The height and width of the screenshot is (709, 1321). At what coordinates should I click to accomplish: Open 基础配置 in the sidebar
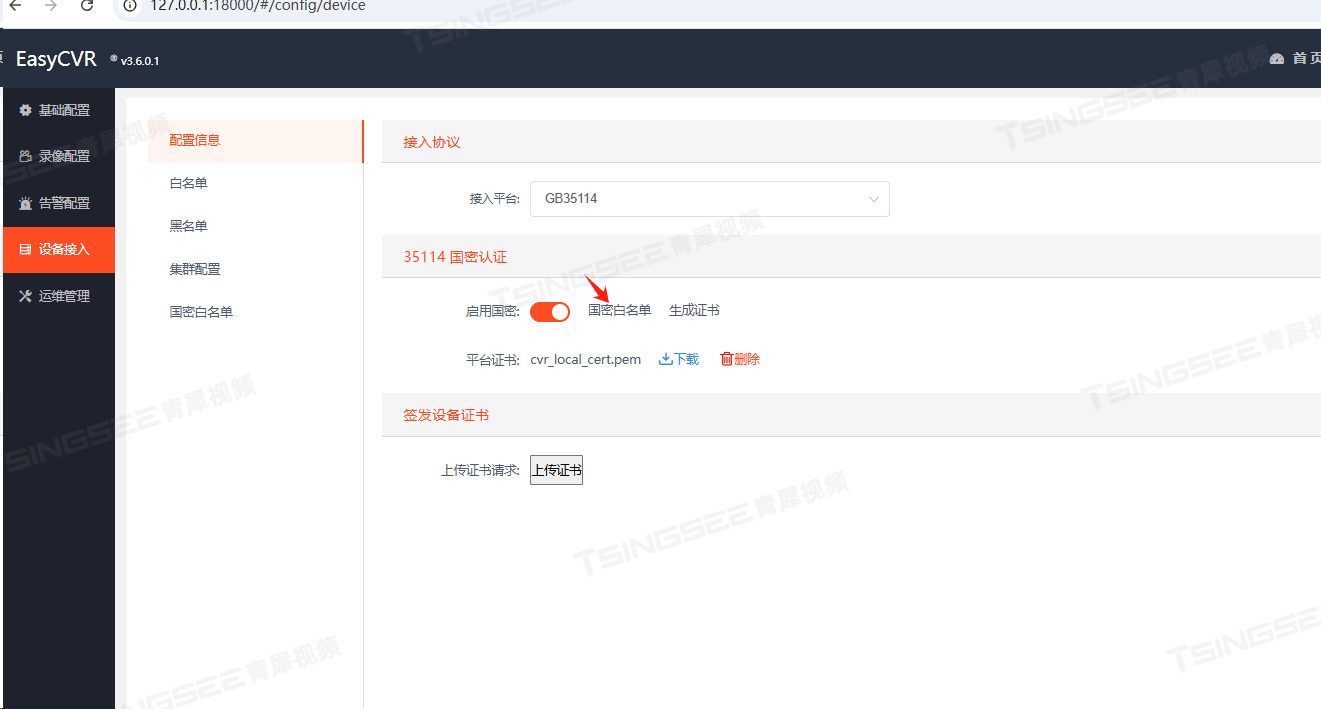(59, 110)
